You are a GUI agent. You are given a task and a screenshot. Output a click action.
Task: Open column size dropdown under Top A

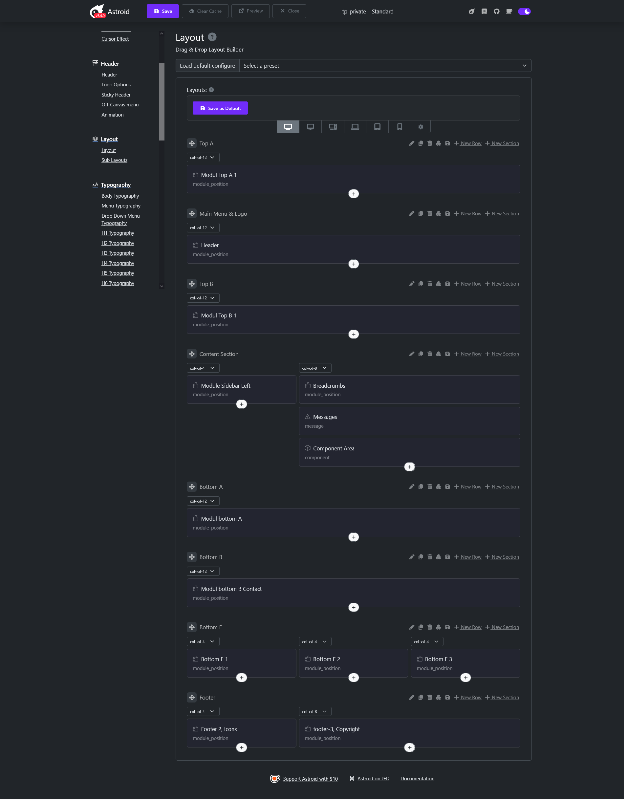pos(201,157)
